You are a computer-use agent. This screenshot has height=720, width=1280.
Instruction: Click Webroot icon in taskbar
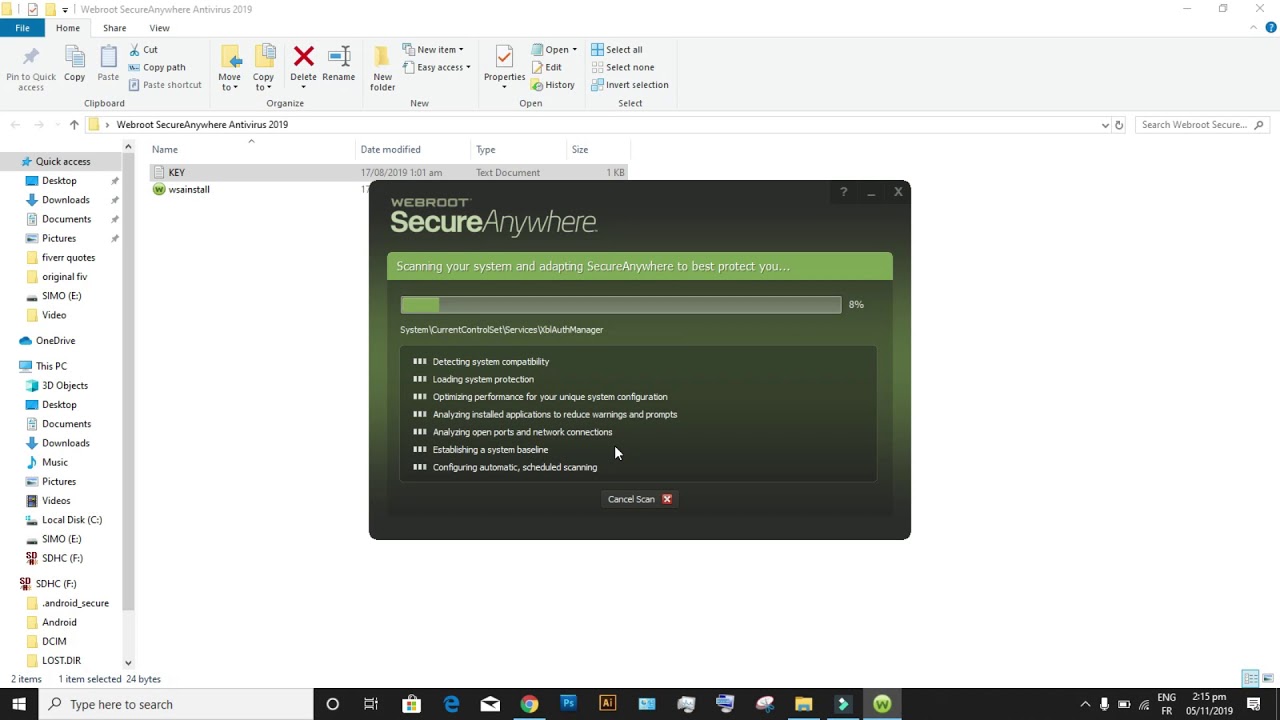pos(882,704)
